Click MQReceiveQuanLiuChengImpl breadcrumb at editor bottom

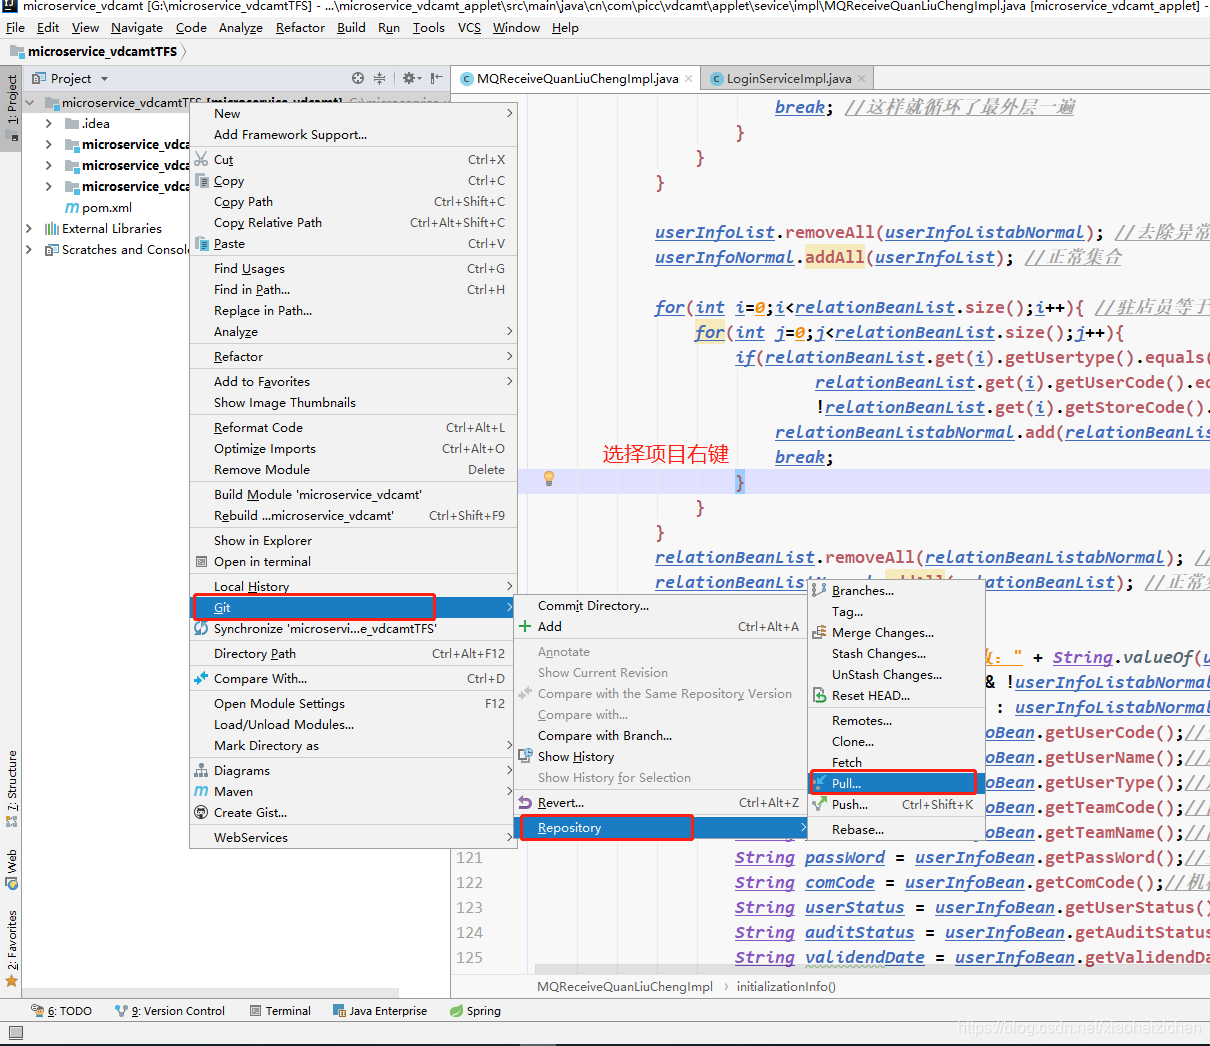(625, 987)
